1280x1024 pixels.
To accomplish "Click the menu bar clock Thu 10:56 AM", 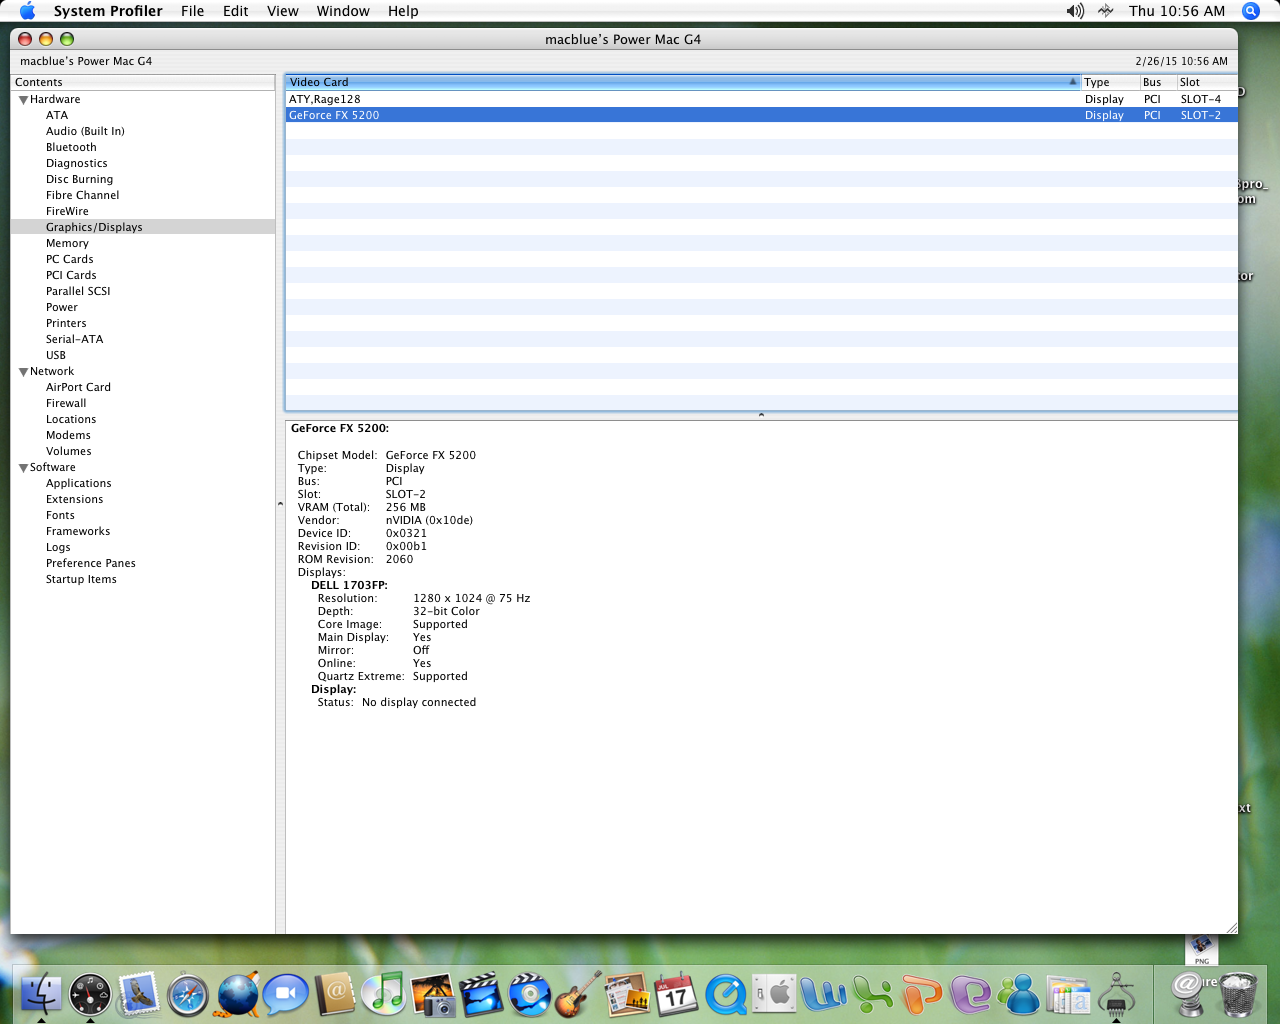I will point(1177,11).
